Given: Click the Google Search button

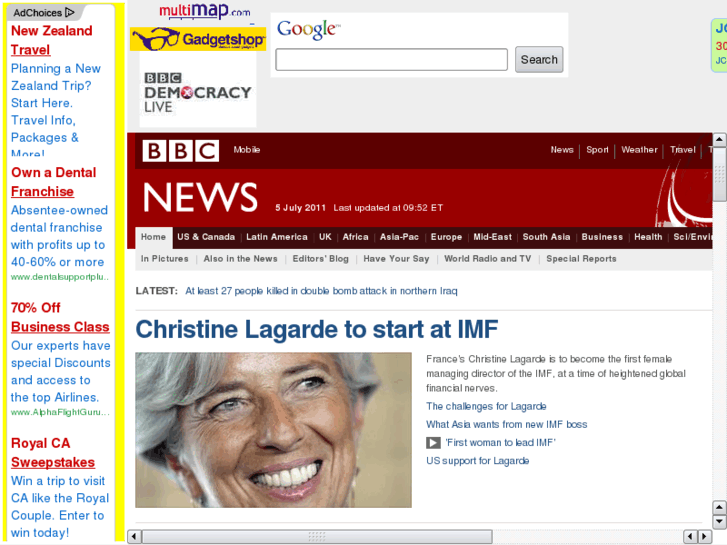Looking at the screenshot, I should click(539, 59).
